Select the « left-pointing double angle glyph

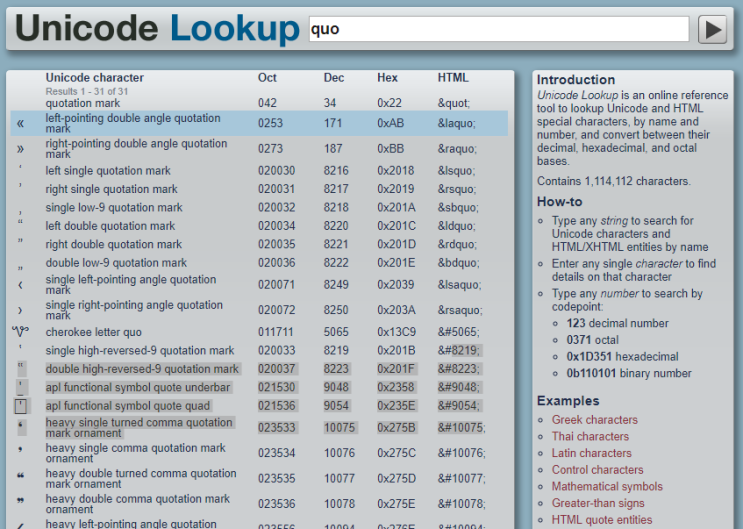click(20, 124)
